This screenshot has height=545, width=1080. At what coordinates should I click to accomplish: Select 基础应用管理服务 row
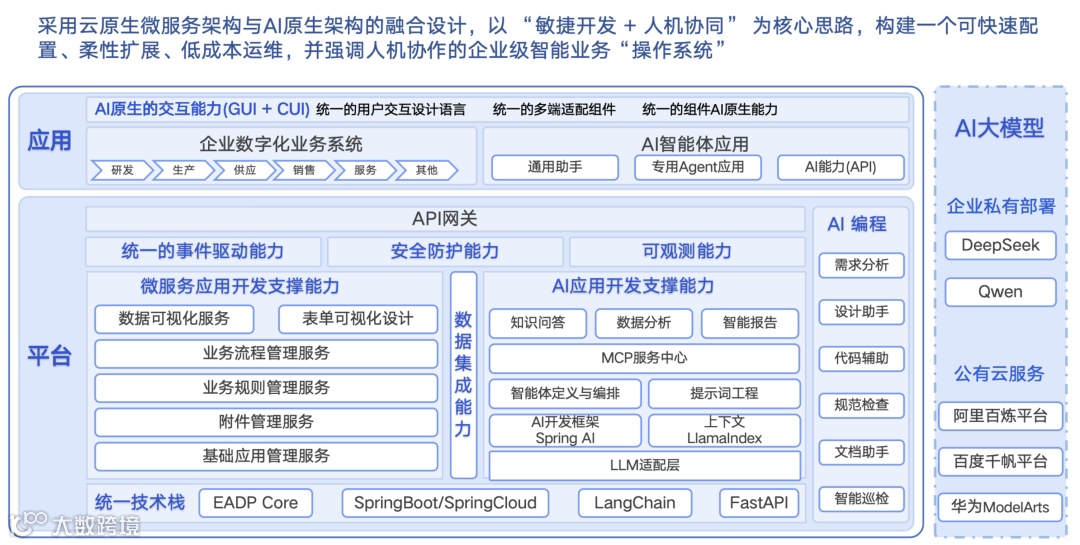[x=266, y=456]
